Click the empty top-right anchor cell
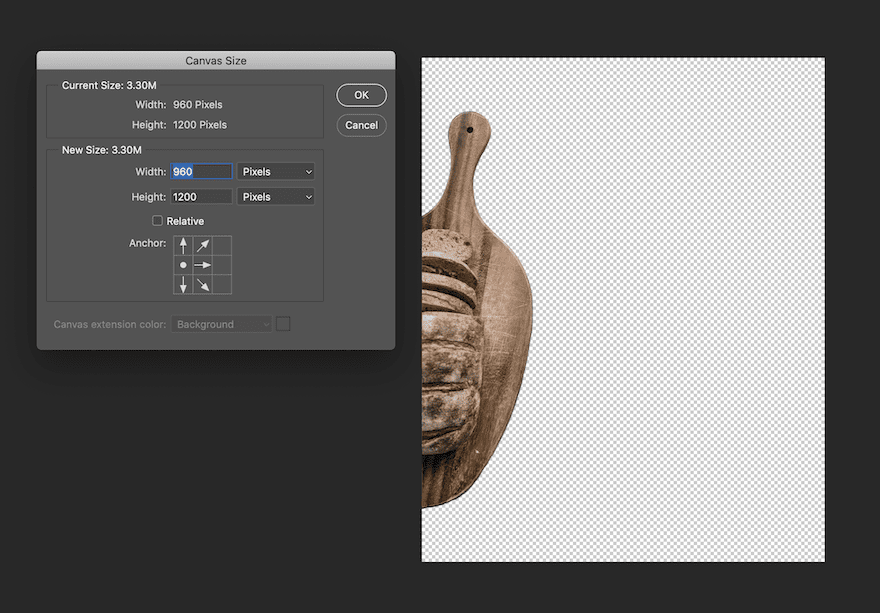The height and width of the screenshot is (613, 880). click(x=222, y=246)
